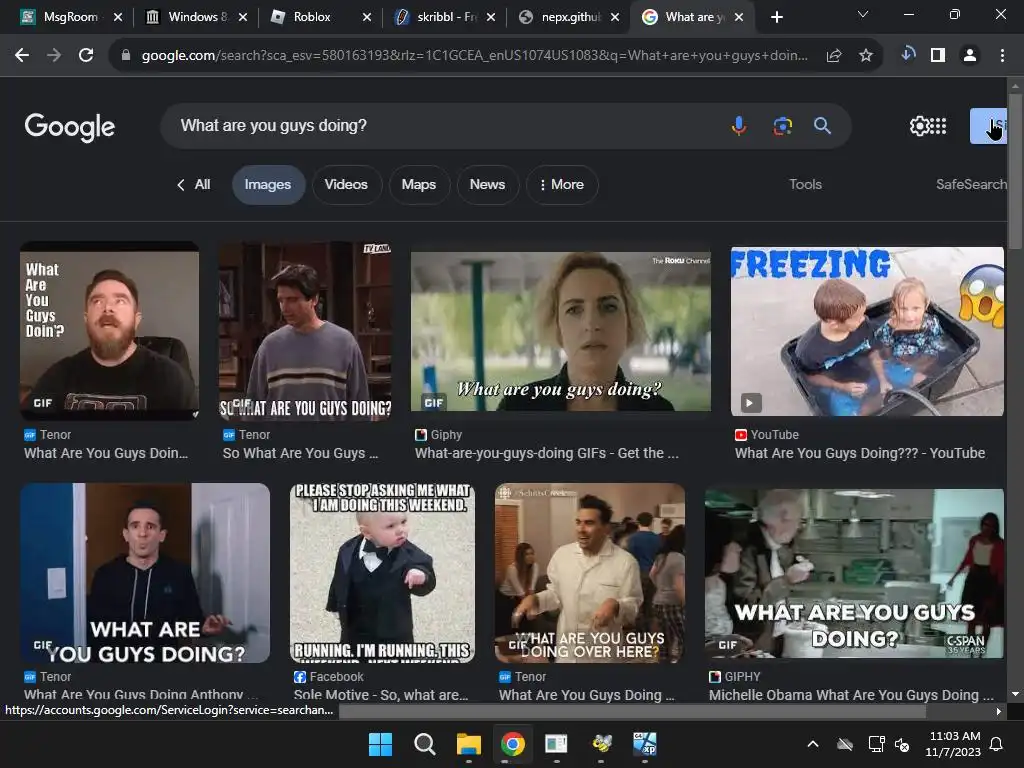Bookmark this page with the star
The height and width of the screenshot is (768, 1024).
tap(865, 56)
